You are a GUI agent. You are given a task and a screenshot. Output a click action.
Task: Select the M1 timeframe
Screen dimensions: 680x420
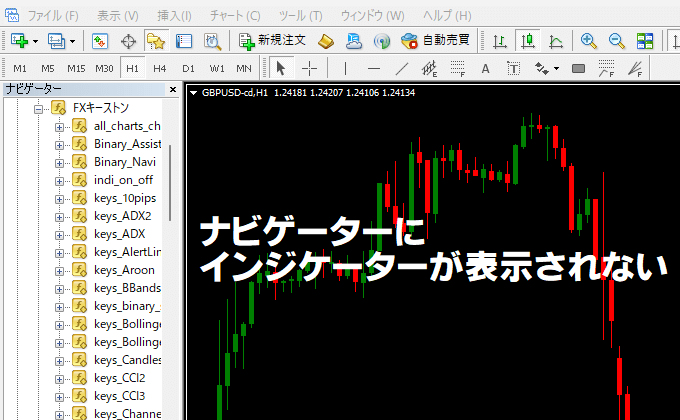pyautogui.click(x=20, y=69)
